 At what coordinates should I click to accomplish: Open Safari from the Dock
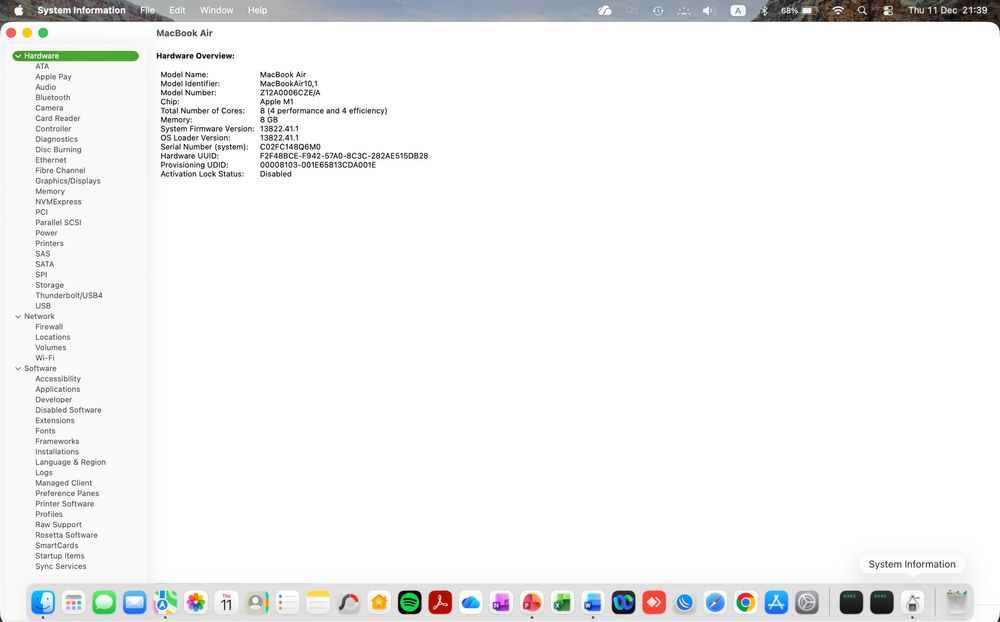[715, 602]
